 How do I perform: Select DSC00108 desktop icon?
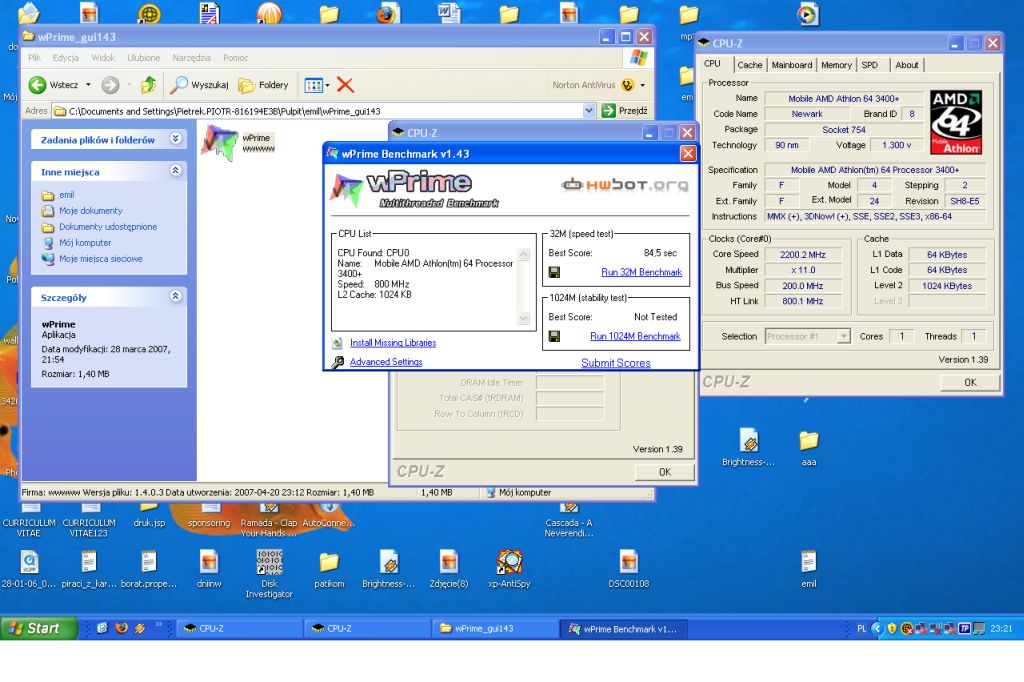click(x=629, y=570)
